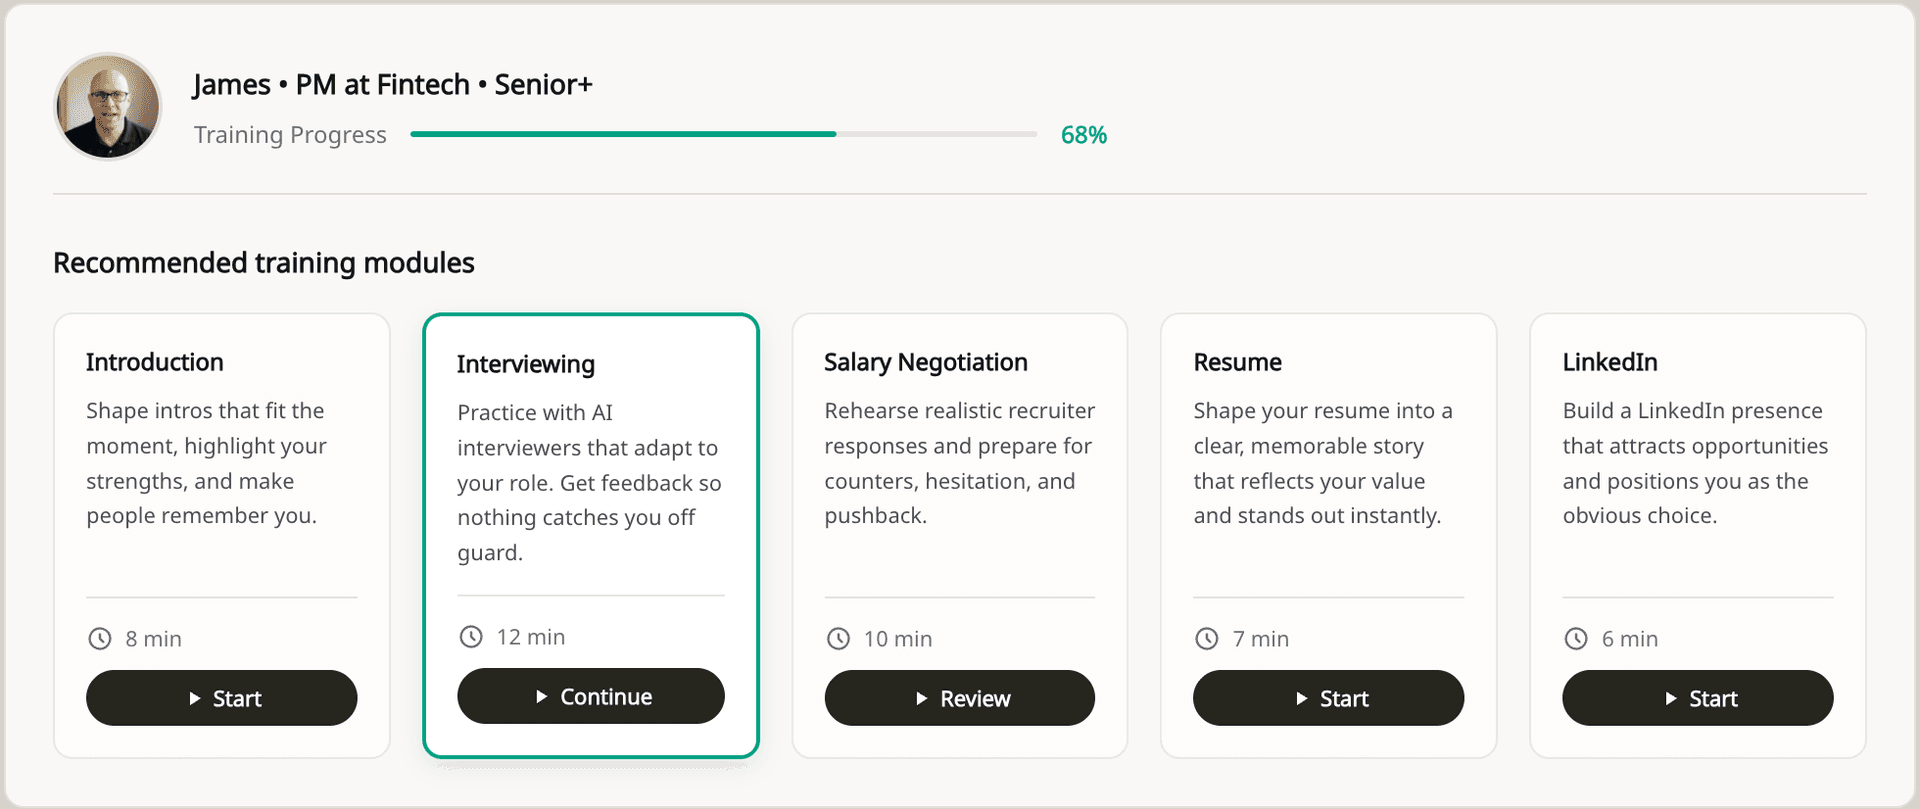Click the Introduction module title
1920x809 pixels.
(155, 362)
